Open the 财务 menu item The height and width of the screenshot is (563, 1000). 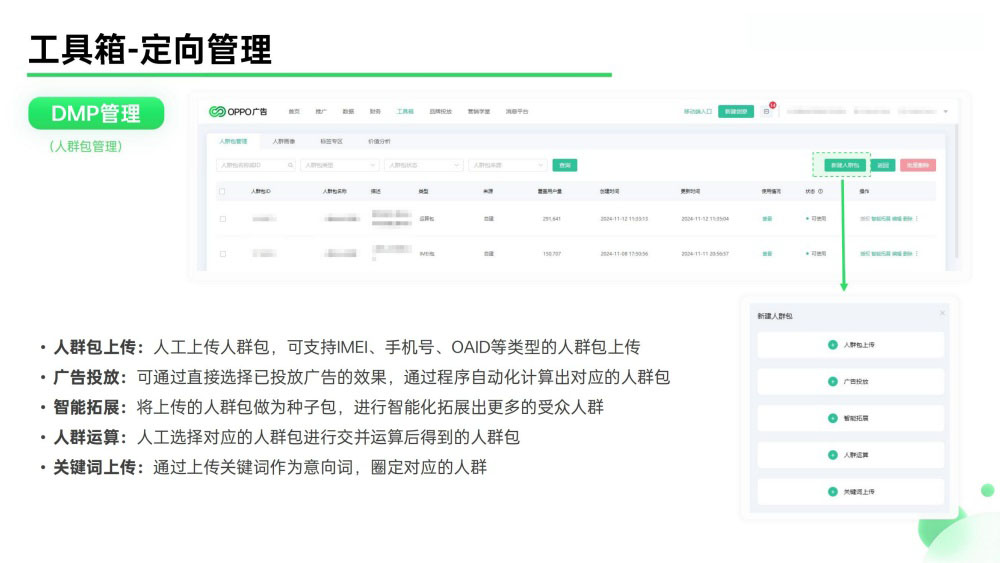coord(375,112)
